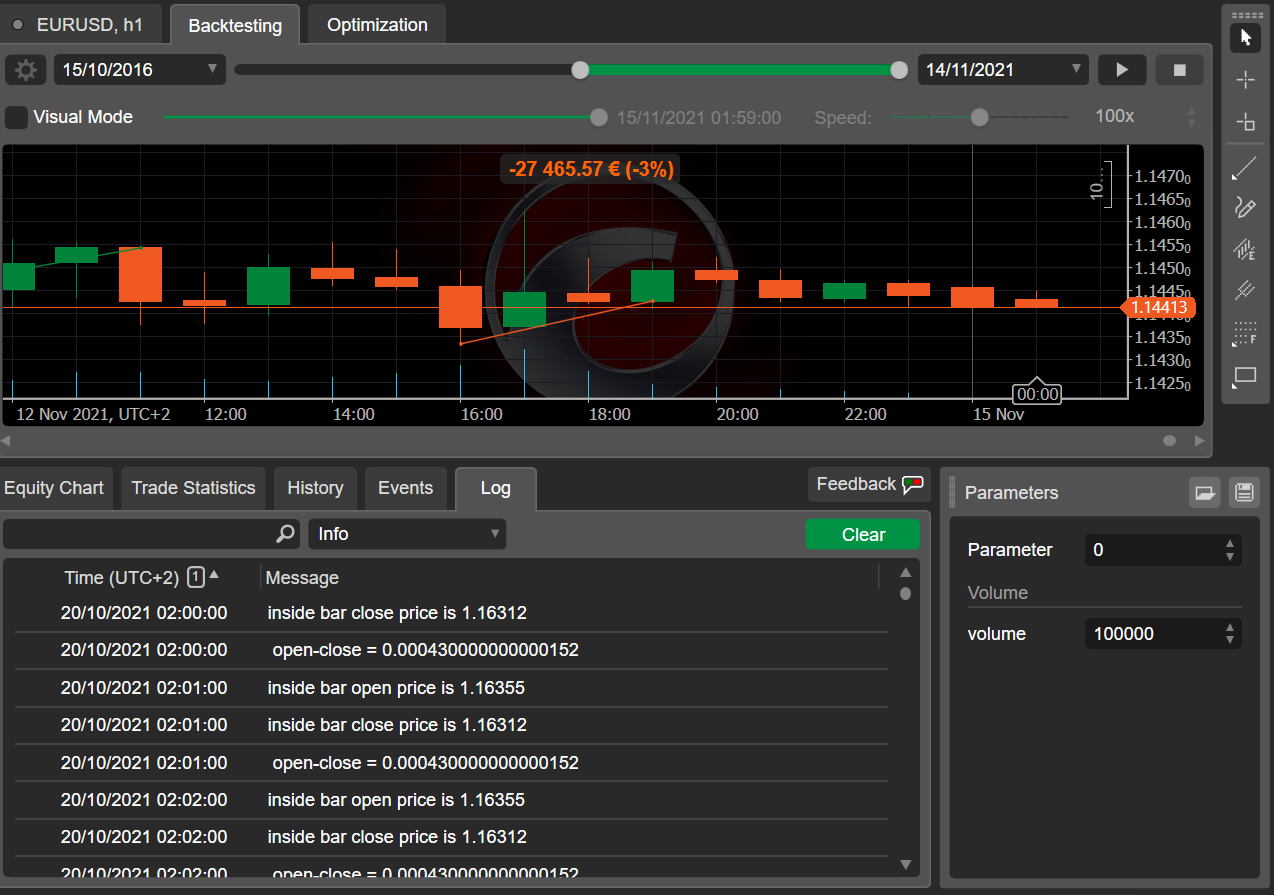Choose the Fibonacci tool marked F

(1245, 333)
